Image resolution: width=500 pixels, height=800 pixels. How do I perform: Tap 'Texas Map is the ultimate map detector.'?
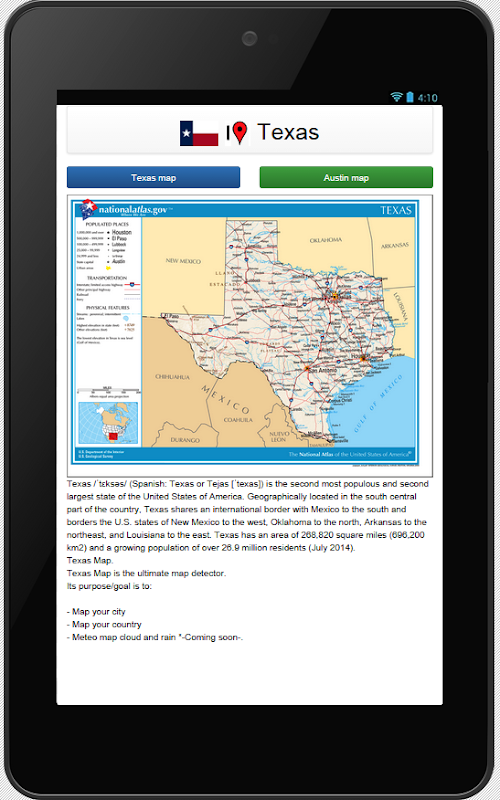pyautogui.click(x=146, y=573)
